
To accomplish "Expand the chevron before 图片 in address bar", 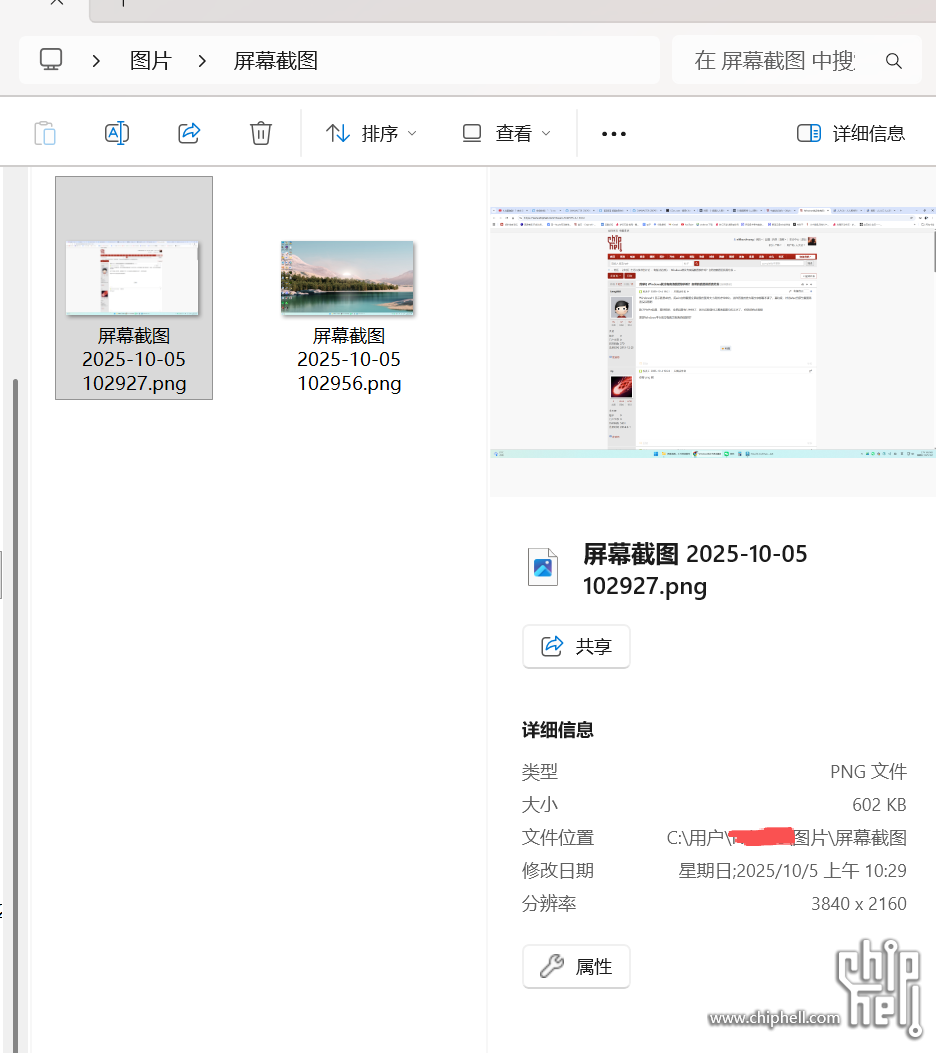I will tap(96, 61).
